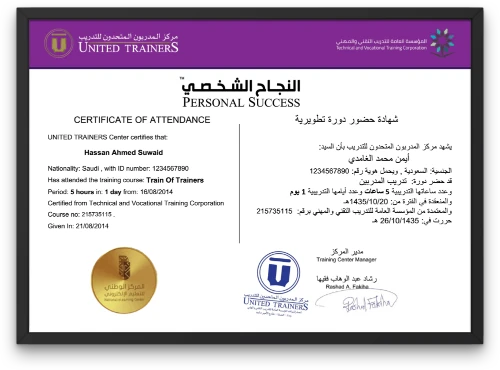500x370 pixels.
Task: Click the United Trainers gold U logo
Action: (x=58, y=44)
